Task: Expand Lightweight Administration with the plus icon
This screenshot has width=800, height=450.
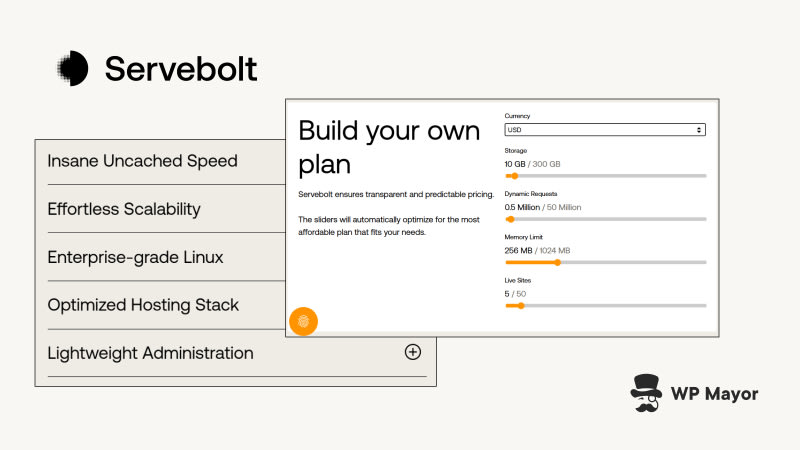Action: click(412, 352)
